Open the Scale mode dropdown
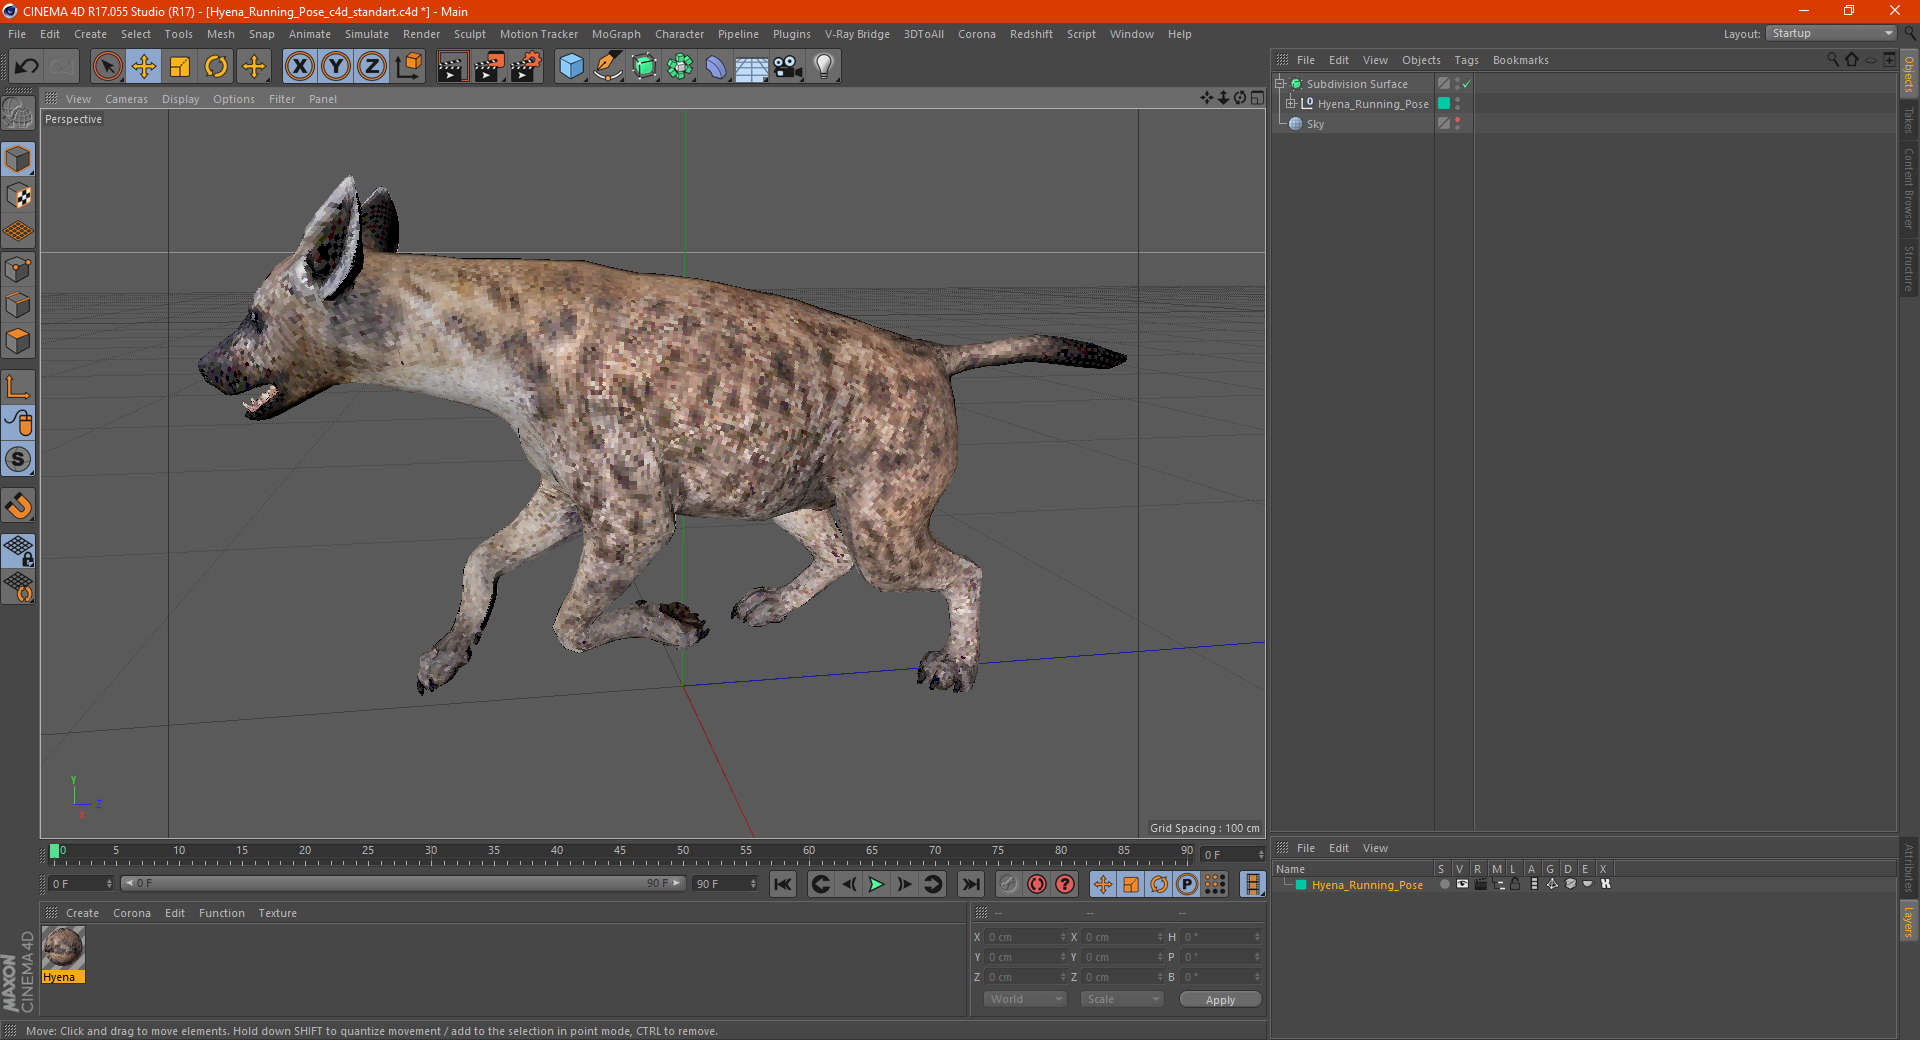 pyautogui.click(x=1122, y=999)
